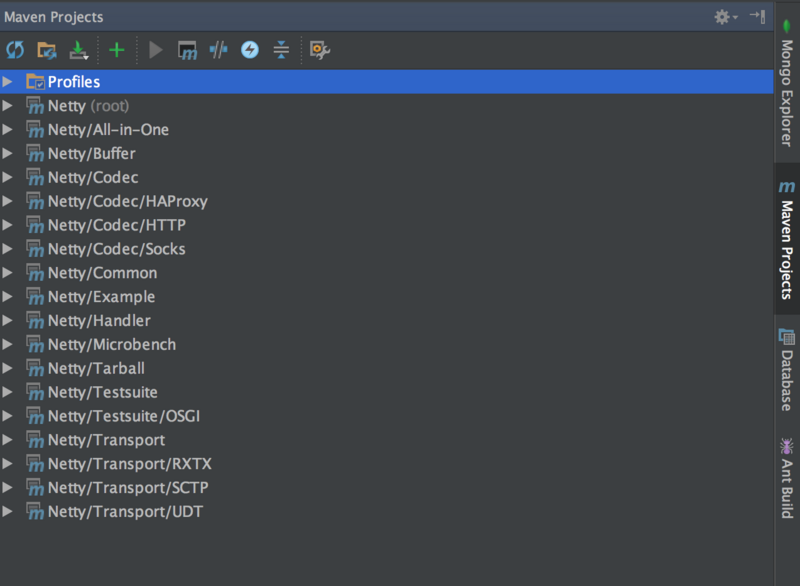Image resolution: width=800 pixels, height=586 pixels.
Task: Expand Netty/Transport/RXTX arrow
Action: (x=8, y=464)
